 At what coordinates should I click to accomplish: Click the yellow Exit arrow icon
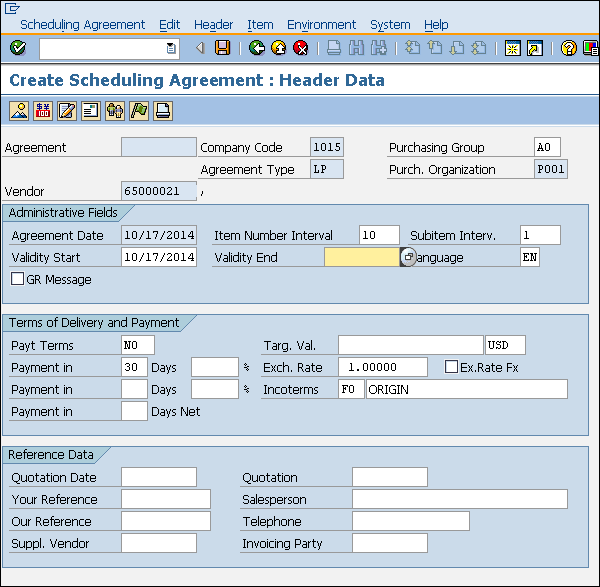click(279, 48)
